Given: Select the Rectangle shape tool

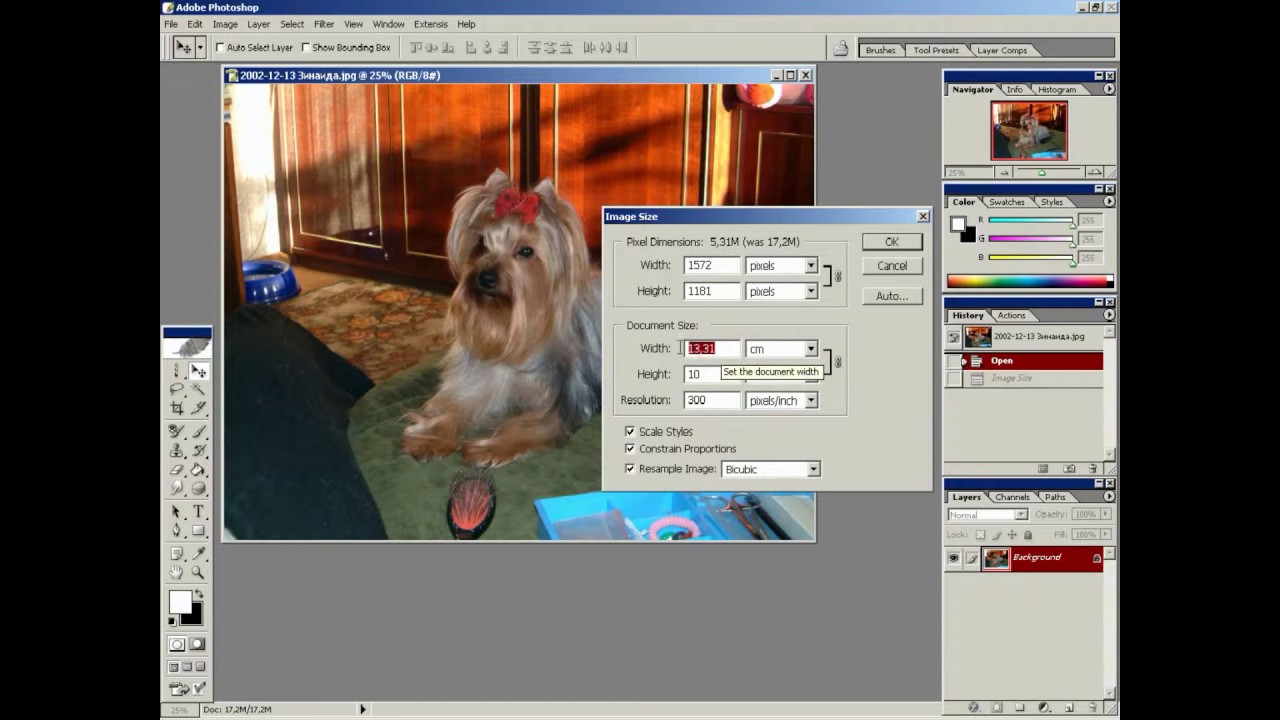Looking at the screenshot, I should [198, 531].
